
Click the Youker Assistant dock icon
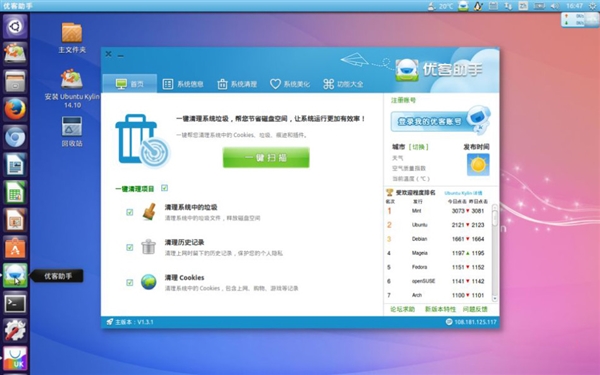tap(15, 276)
